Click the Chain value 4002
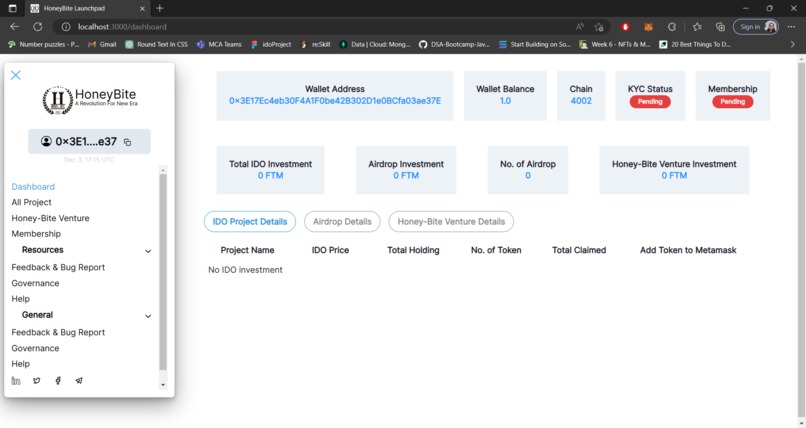 581,101
